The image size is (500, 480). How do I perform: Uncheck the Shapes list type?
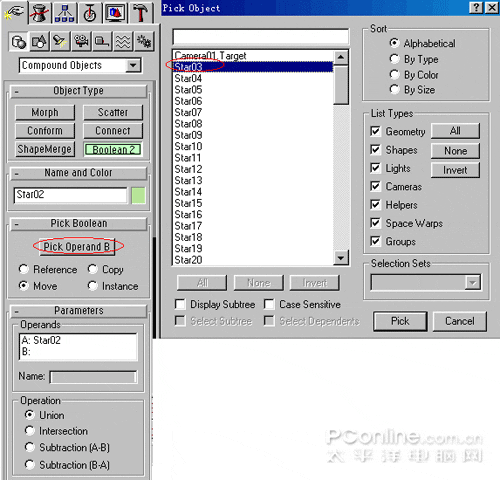tap(375, 150)
